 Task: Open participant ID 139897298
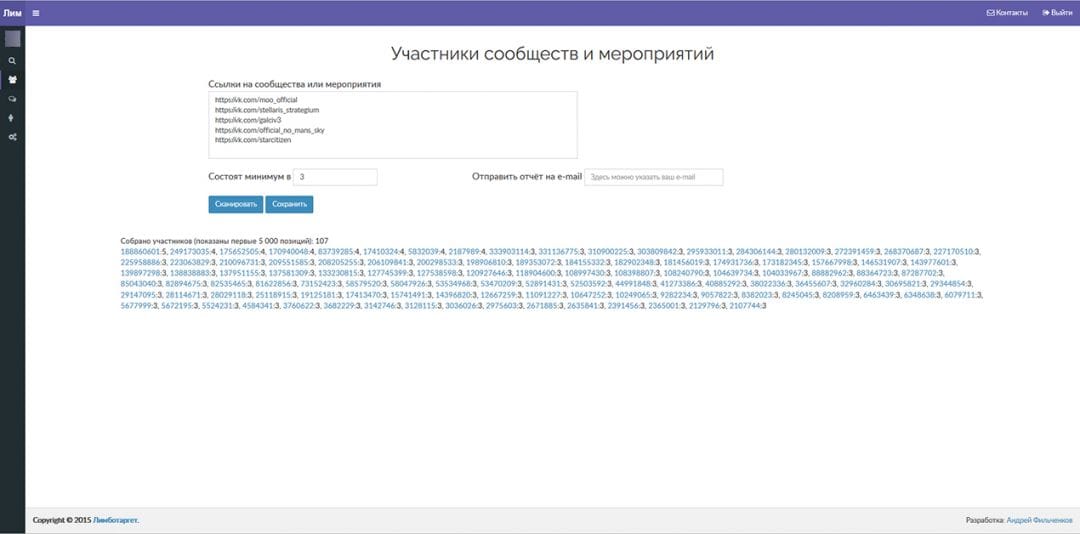tap(141, 274)
